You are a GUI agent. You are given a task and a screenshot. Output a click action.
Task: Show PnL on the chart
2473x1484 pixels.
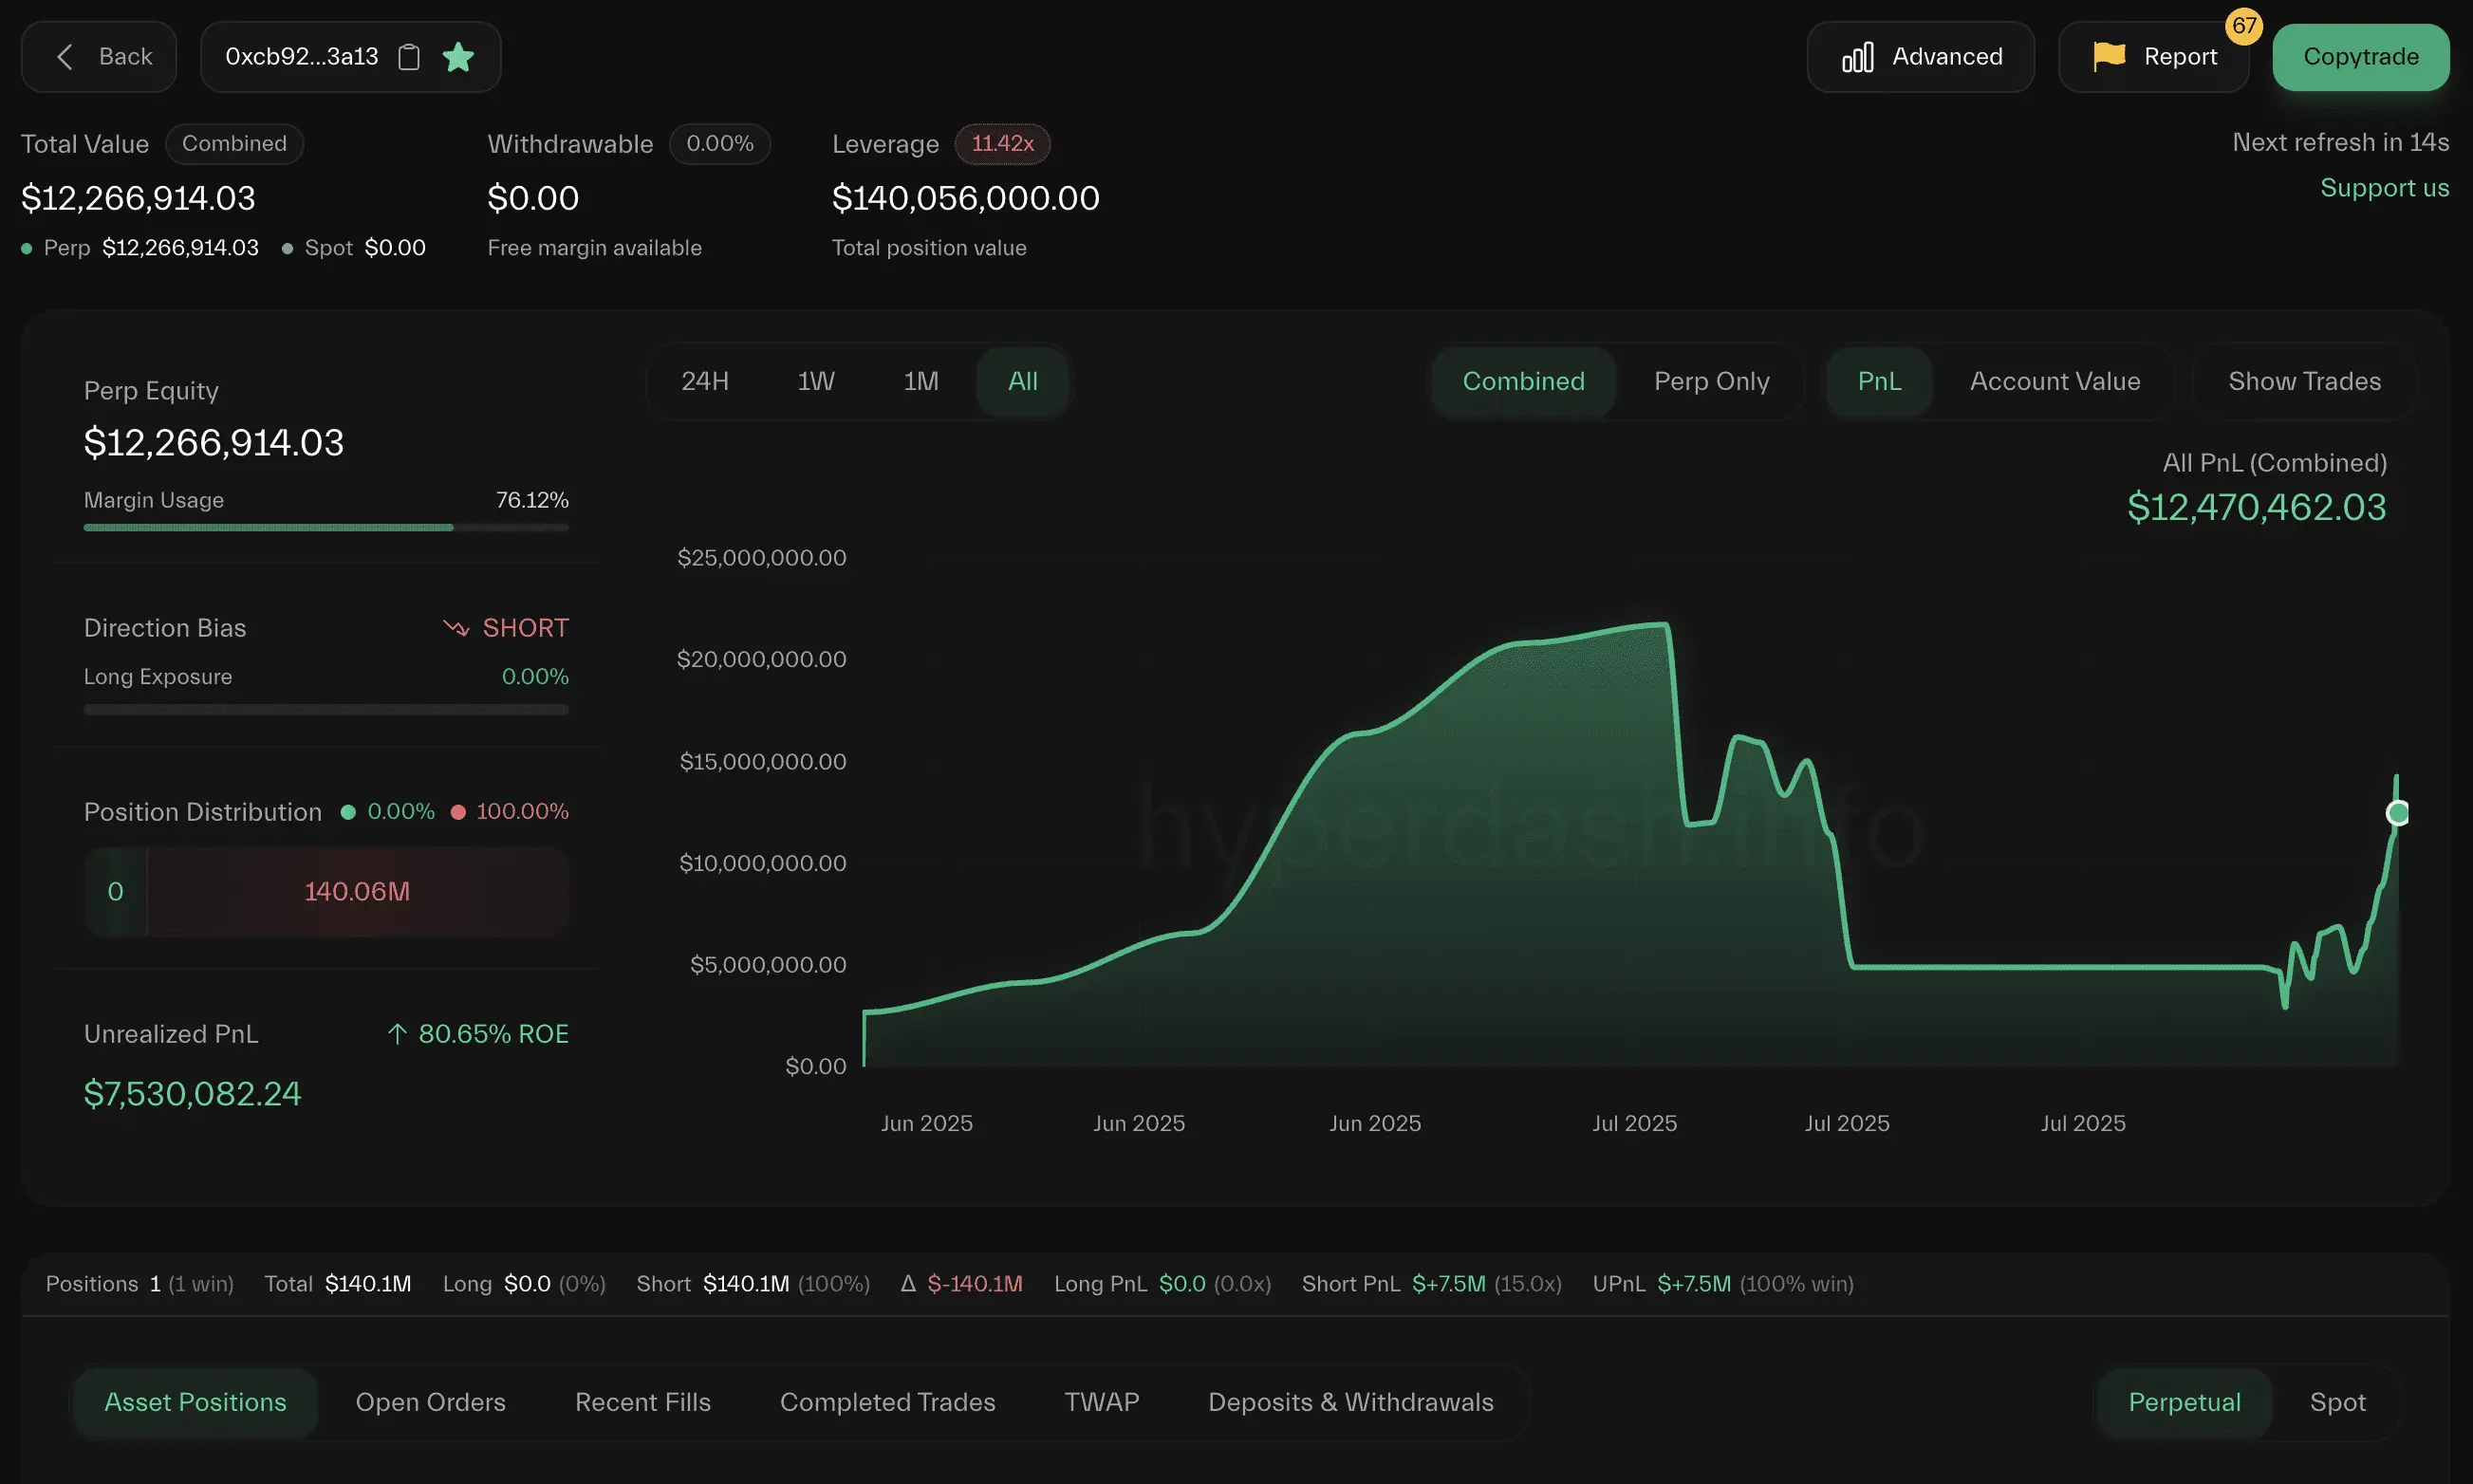[x=1879, y=381]
